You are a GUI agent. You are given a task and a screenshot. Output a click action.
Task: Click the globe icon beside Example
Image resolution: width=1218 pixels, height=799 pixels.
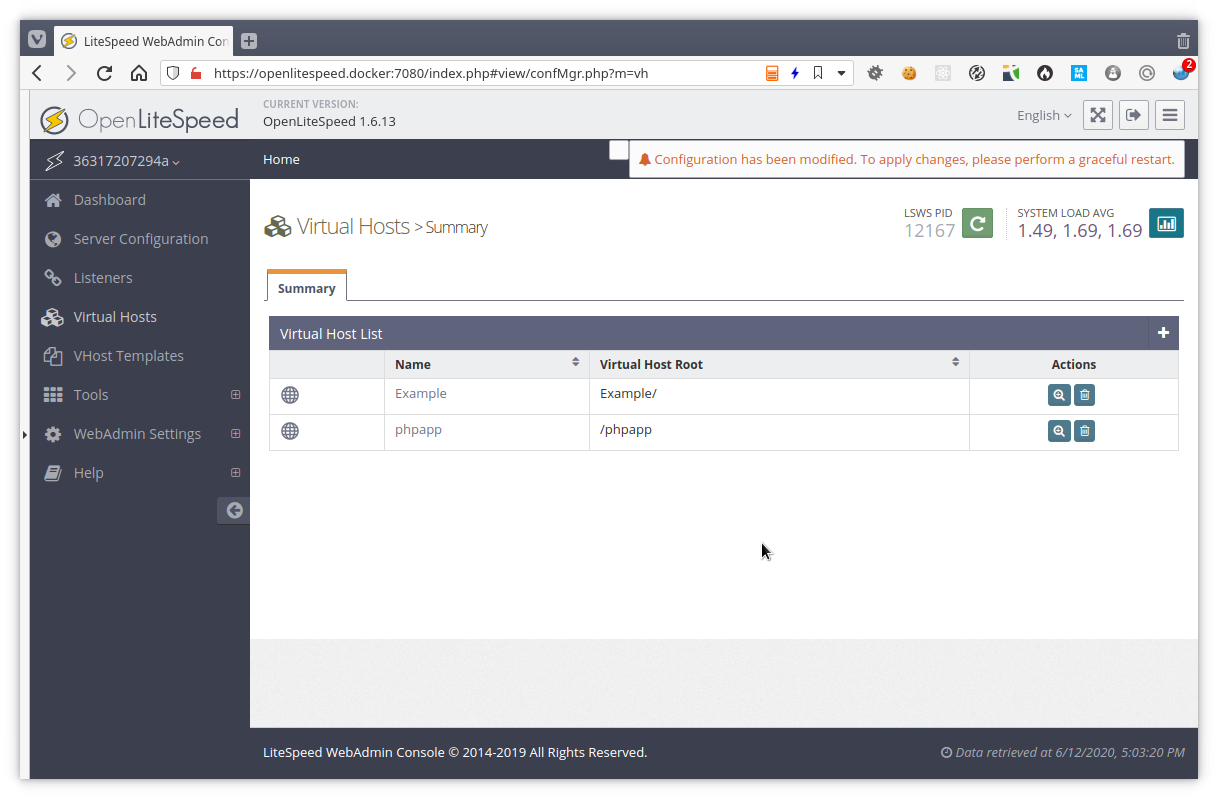point(290,394)
